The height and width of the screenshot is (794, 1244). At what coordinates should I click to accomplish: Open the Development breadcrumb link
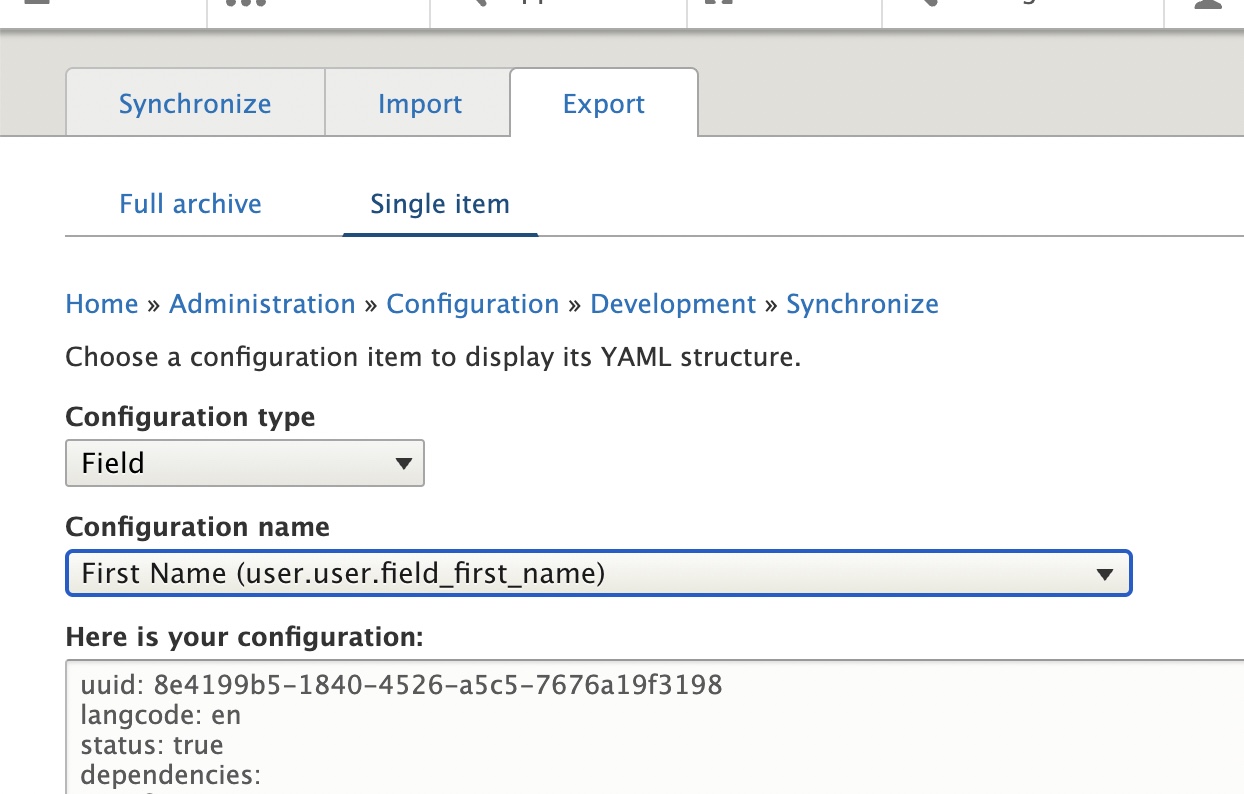(673, 304)
